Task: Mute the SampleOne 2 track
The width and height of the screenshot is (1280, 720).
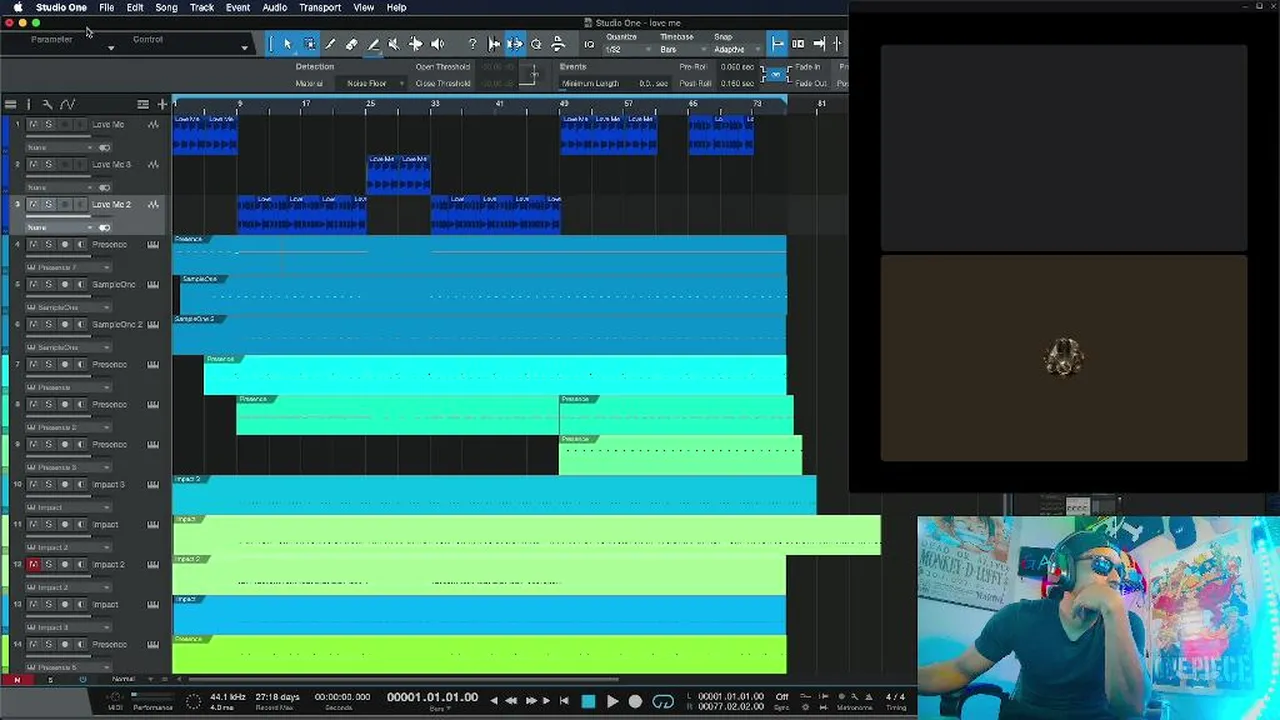Action: coord(33,325)
